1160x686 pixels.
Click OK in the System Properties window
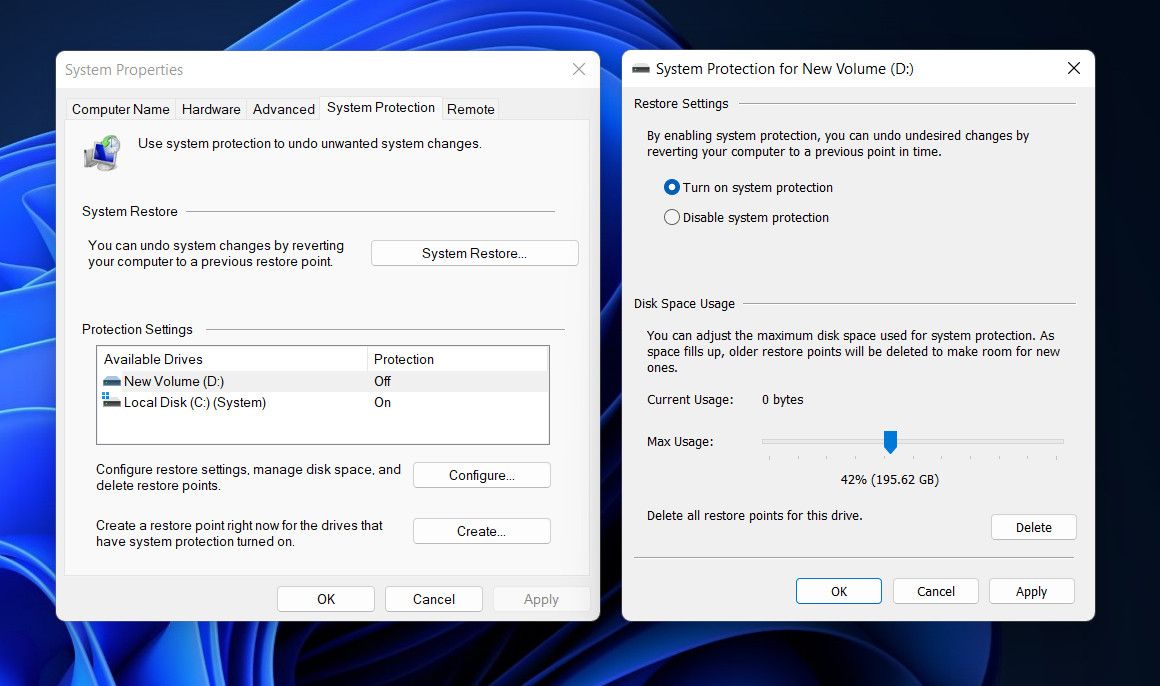(x=326, y=599)
